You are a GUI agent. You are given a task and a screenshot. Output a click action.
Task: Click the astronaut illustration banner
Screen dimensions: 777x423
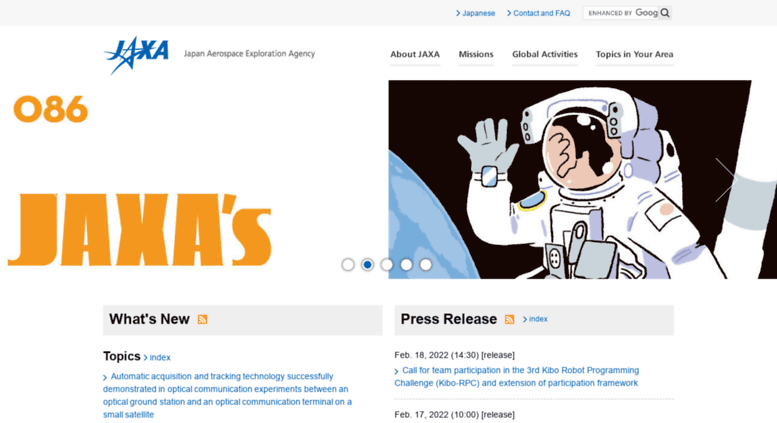pyautogui.click(x=570, y=180)
